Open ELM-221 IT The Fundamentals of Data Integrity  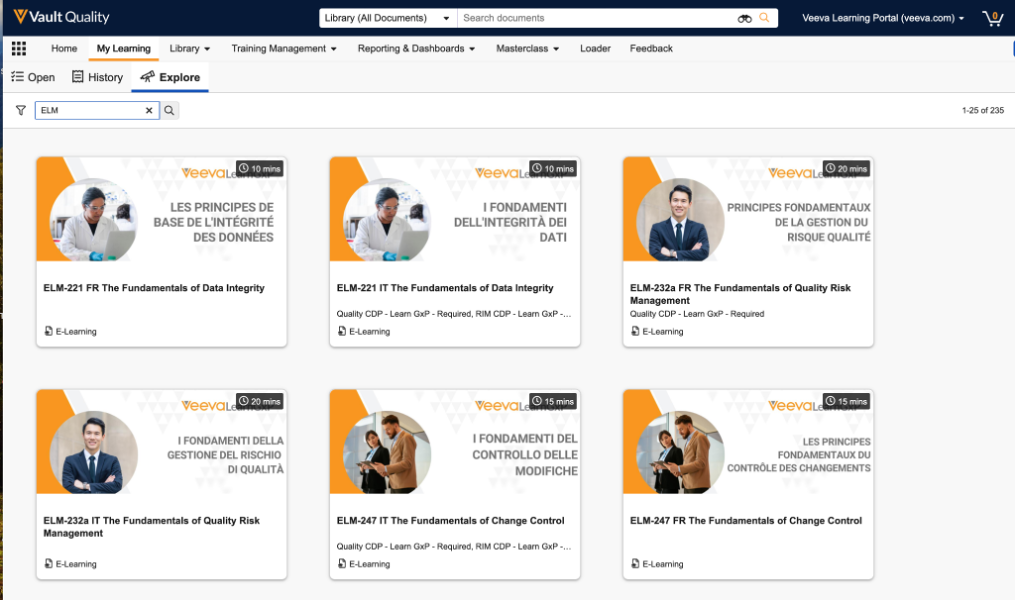[445, 288]
